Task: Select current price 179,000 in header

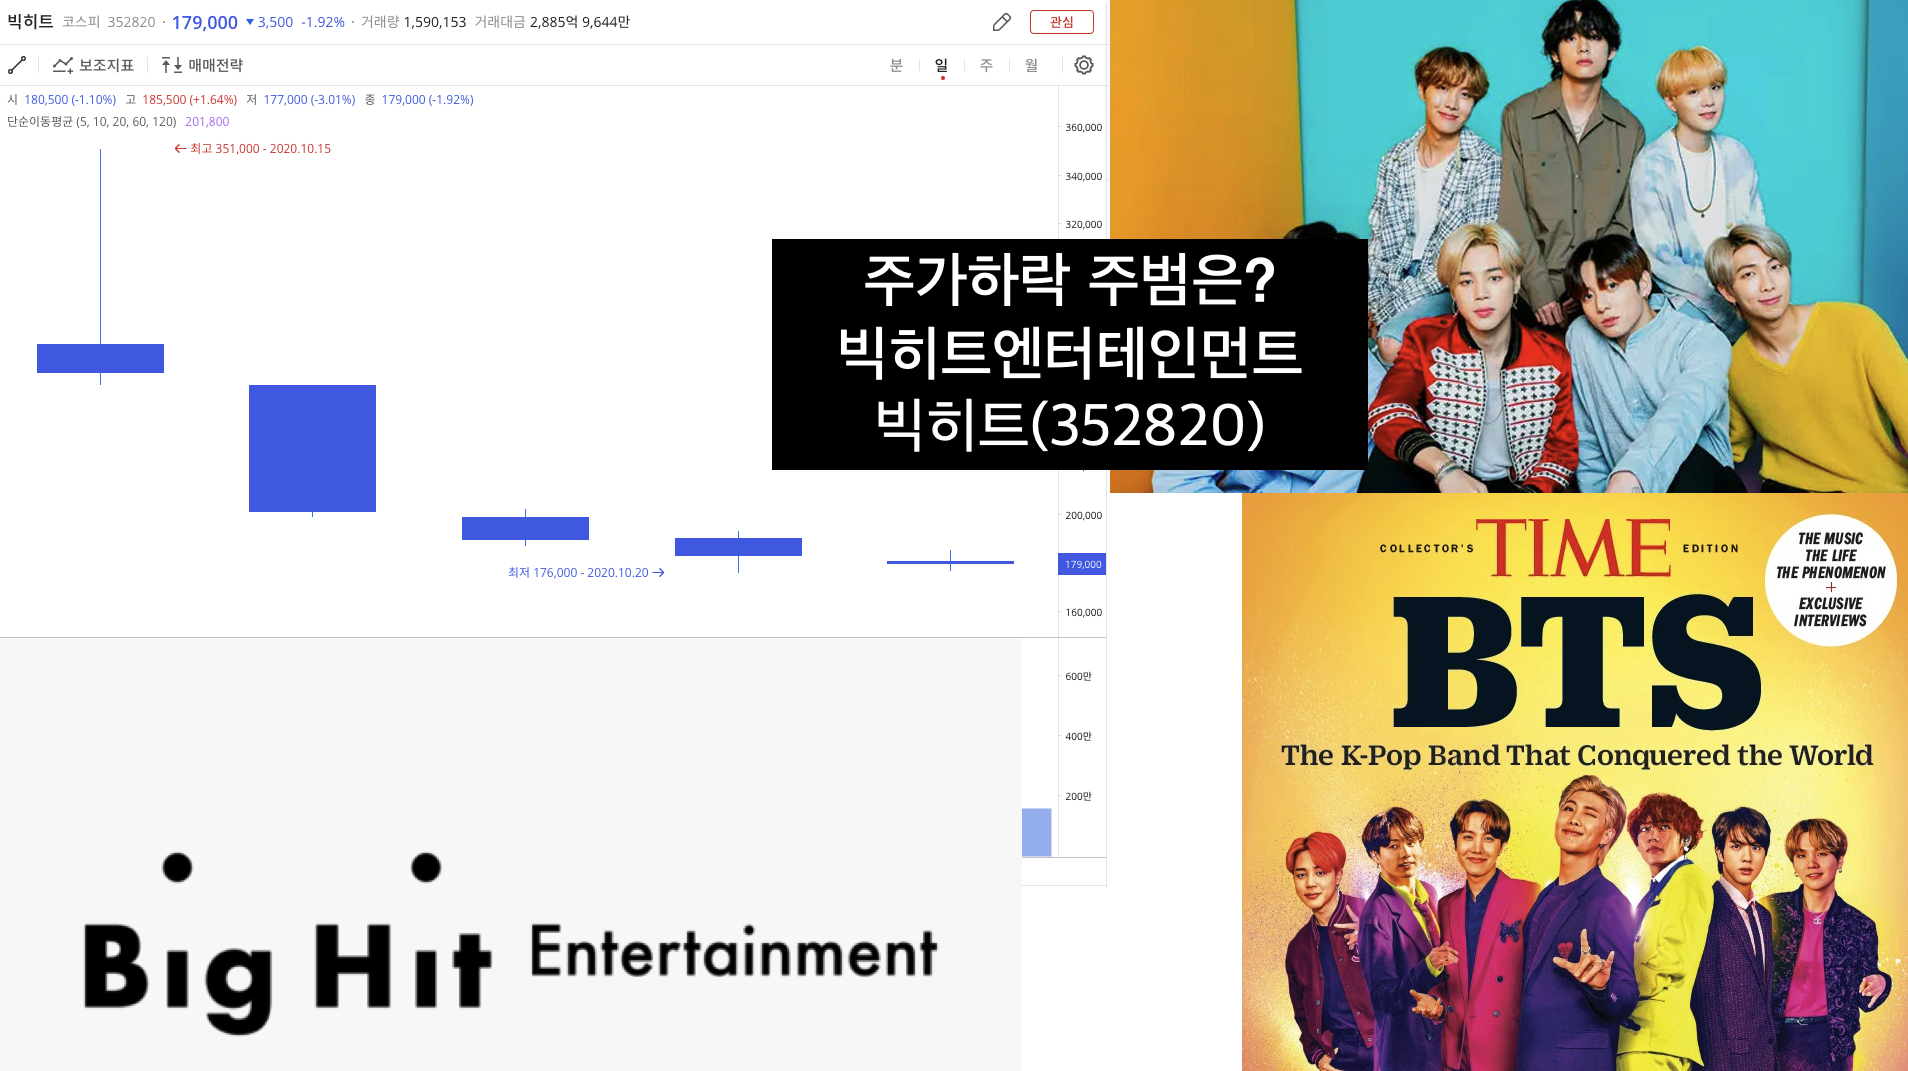Action: [x=205, y=22]
